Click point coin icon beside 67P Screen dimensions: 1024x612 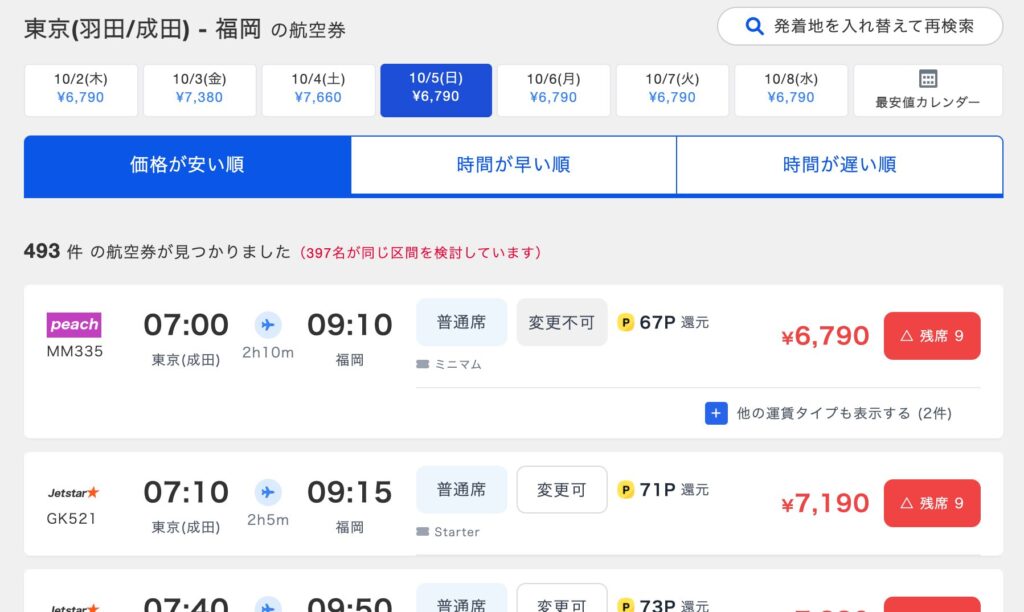[x=626, y=322]
